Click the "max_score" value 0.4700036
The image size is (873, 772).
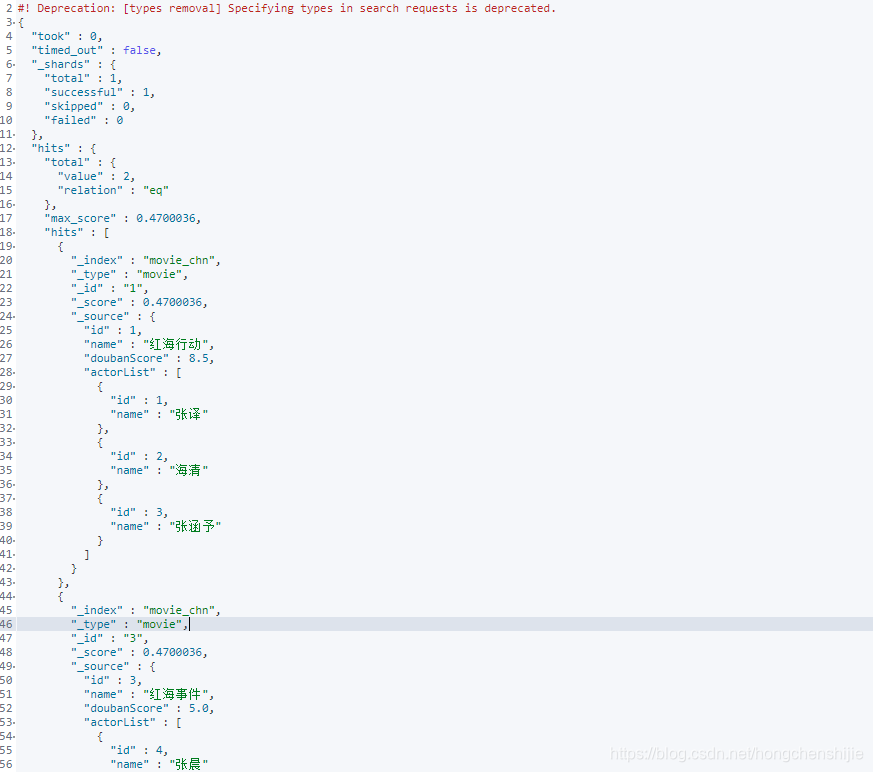166,218
